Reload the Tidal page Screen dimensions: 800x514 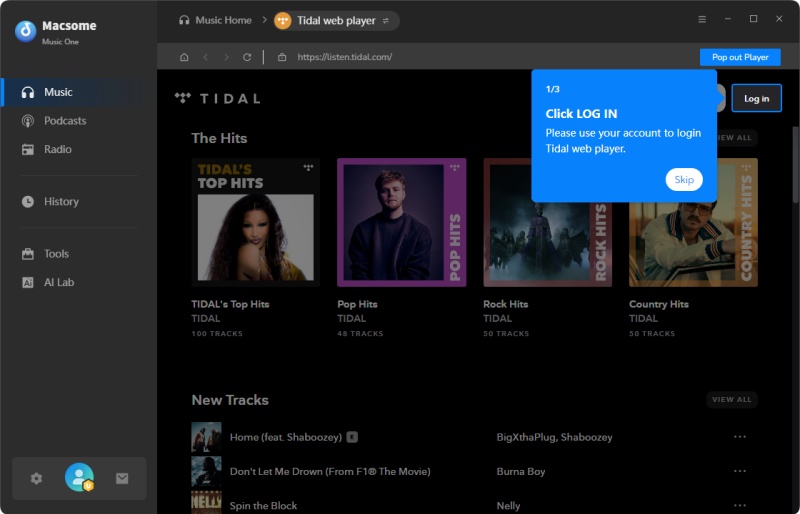[247, 57]
